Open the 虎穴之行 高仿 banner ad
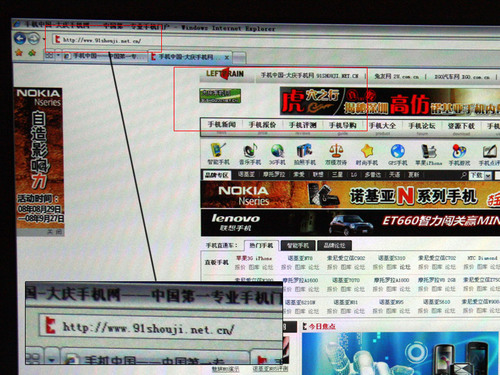Screen dimensions: 500x375 [x=390, y=102]
